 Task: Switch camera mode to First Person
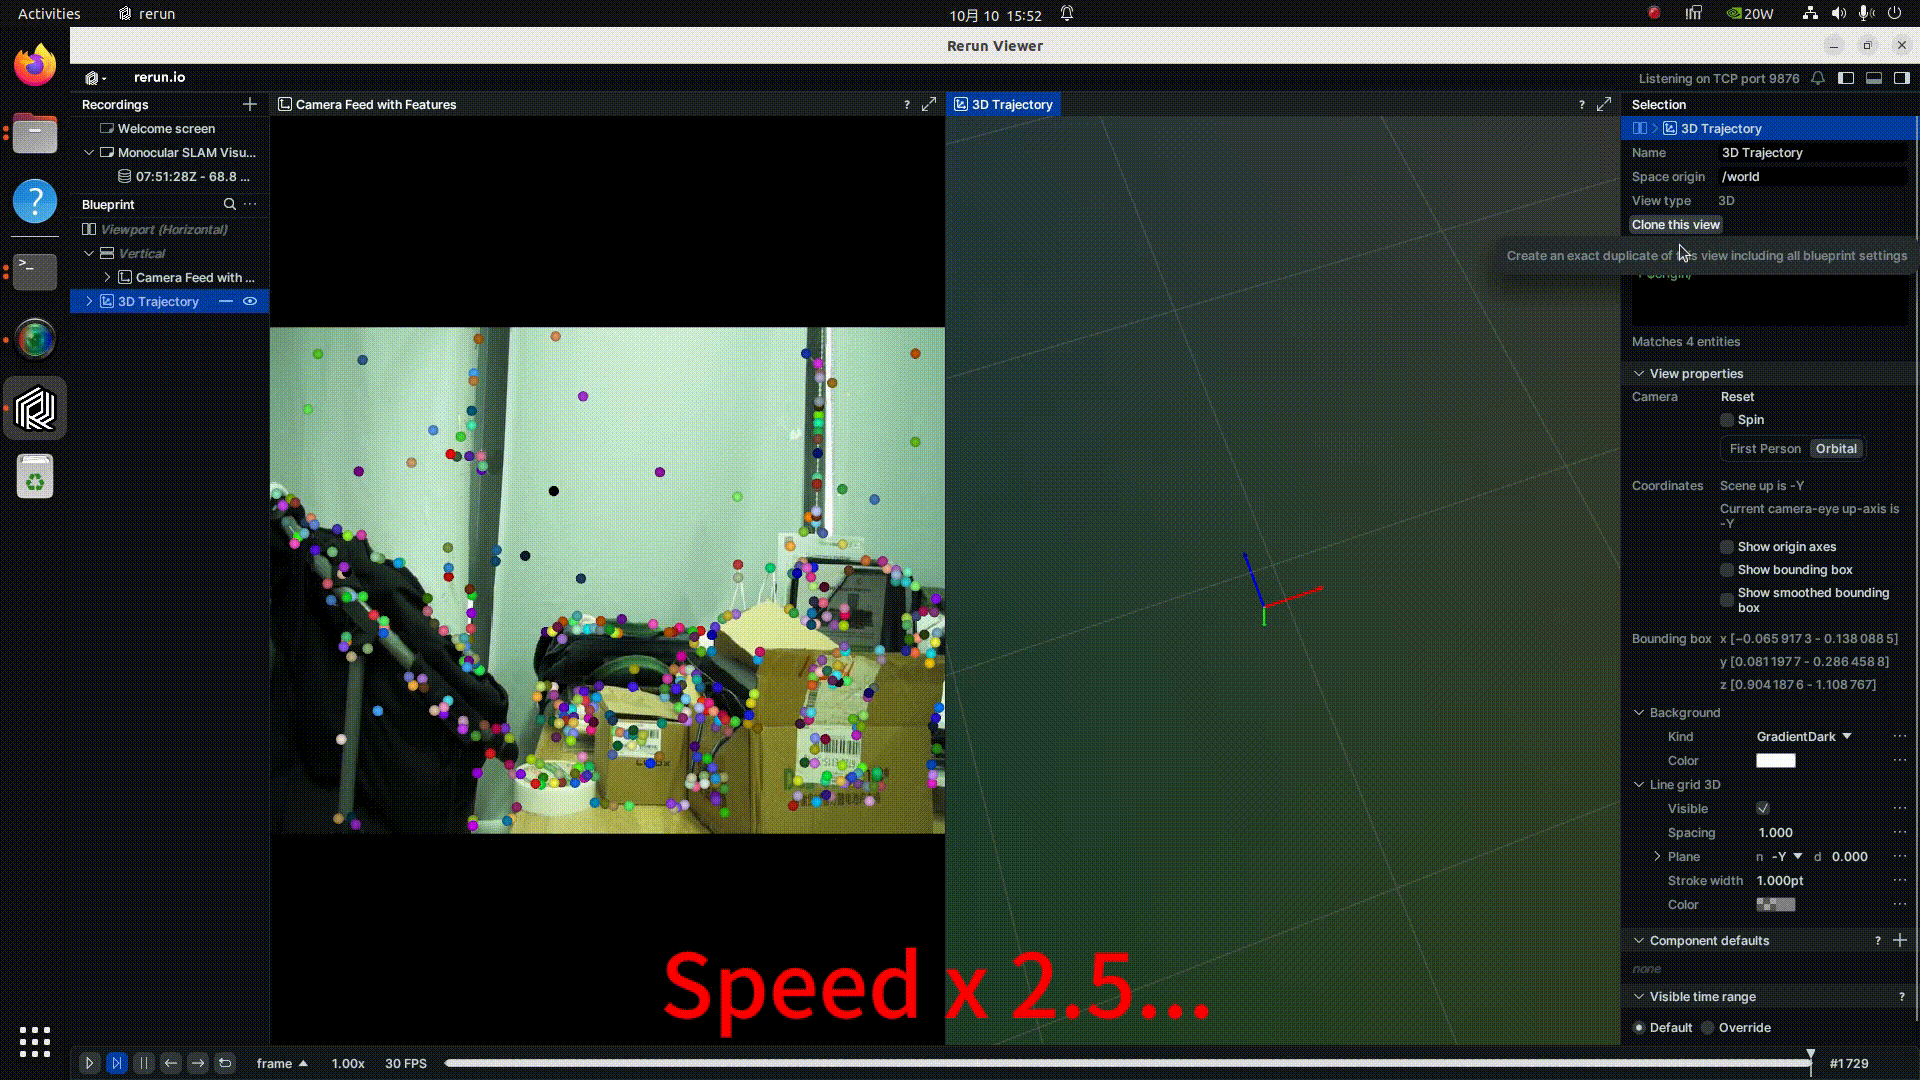point(1765,448)
